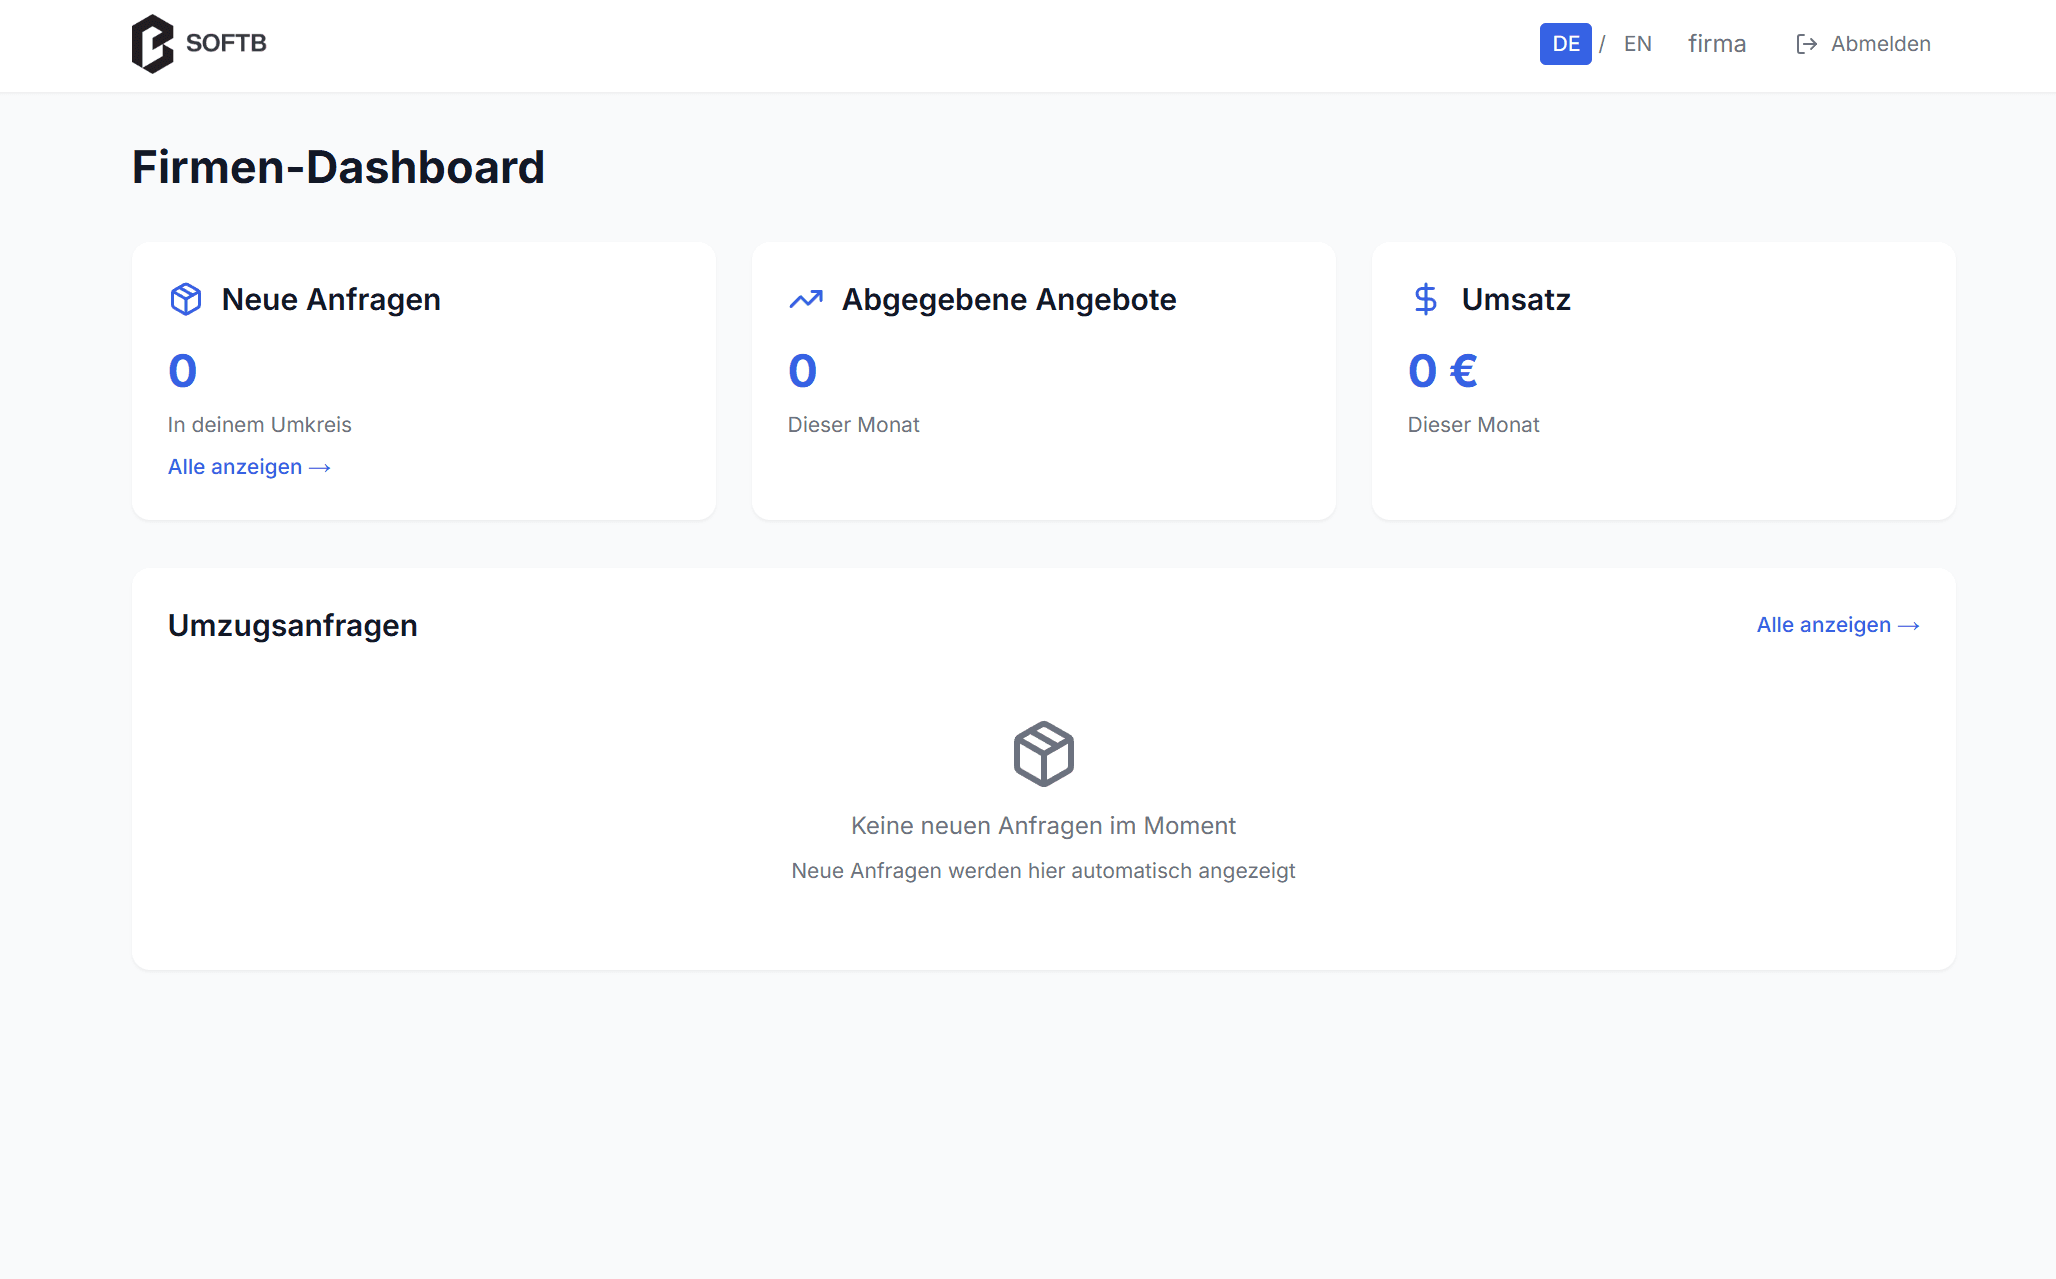
Task: Click the logout arrow icon next to Abmelden
Action: (1806, 44)
